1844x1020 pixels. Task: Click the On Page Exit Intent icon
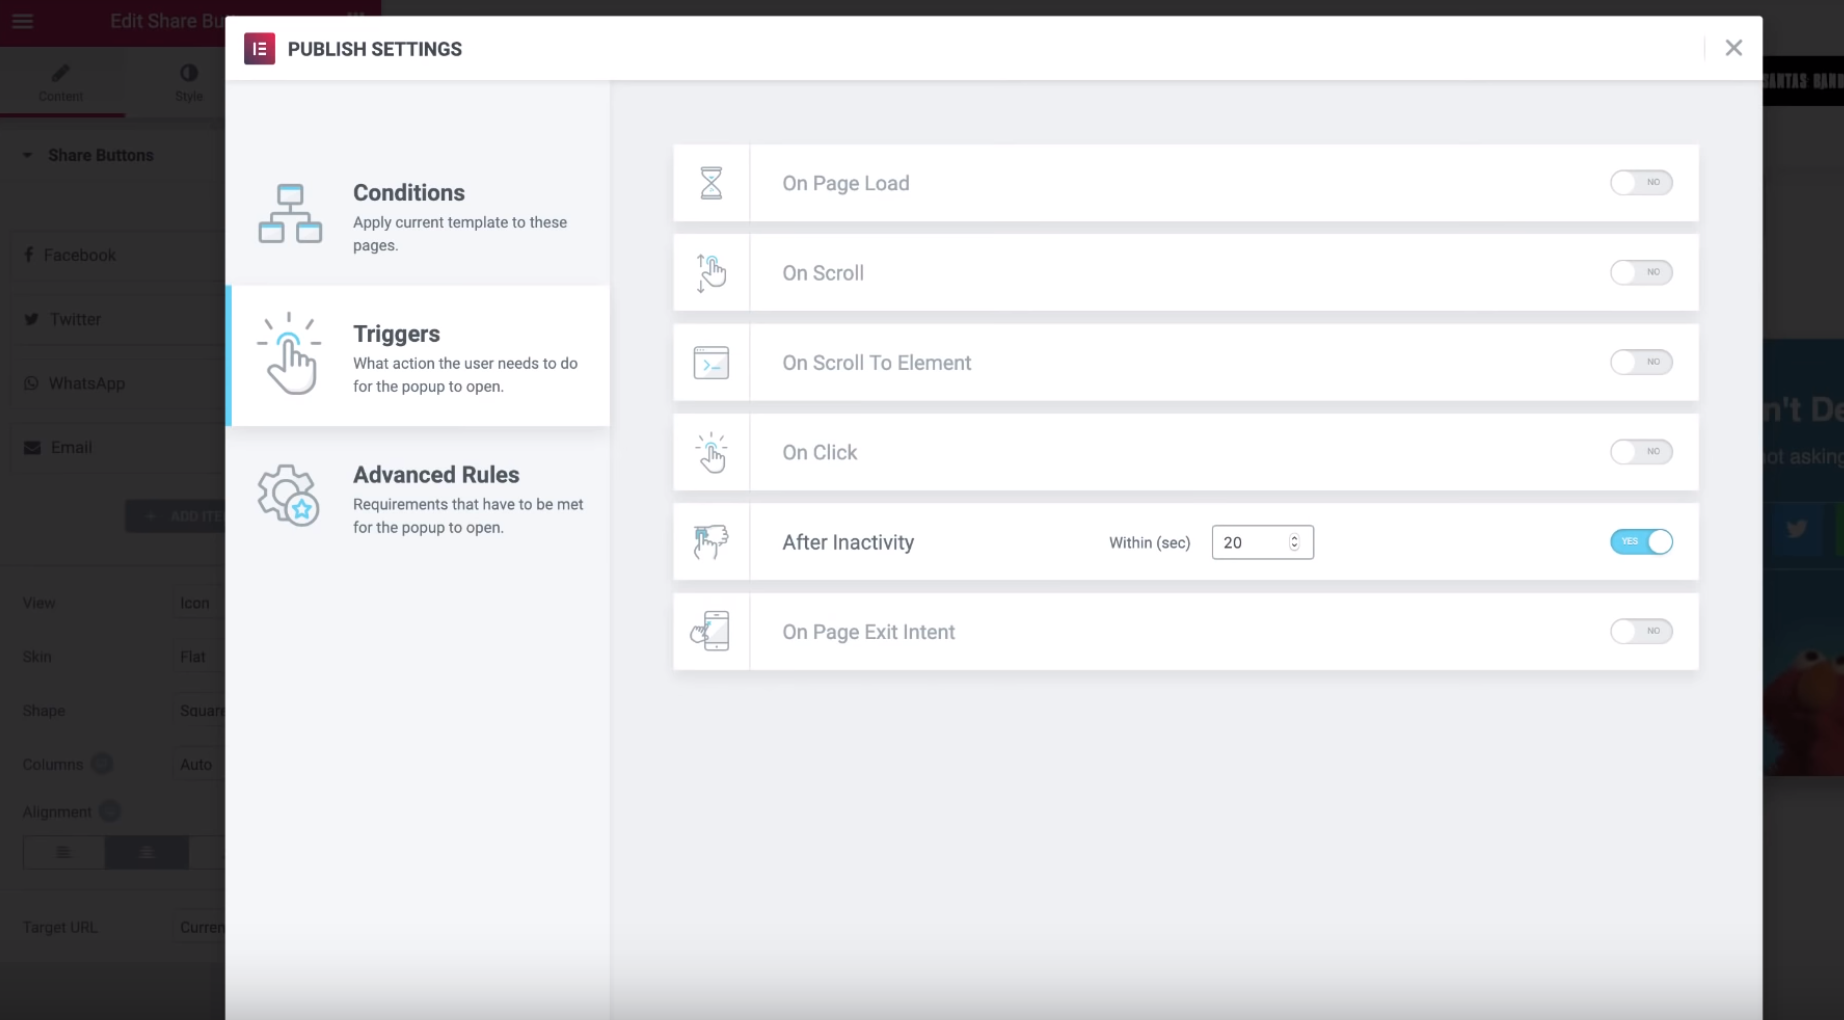(711, 632)
